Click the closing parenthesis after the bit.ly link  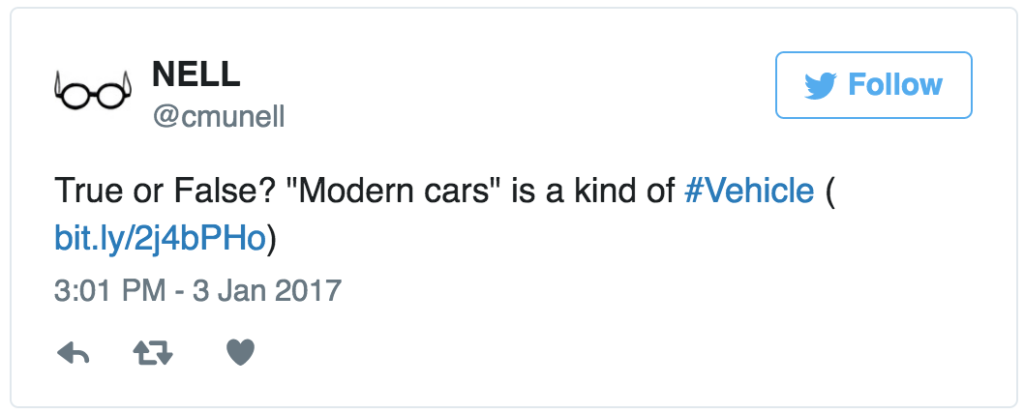coord(272,240)
